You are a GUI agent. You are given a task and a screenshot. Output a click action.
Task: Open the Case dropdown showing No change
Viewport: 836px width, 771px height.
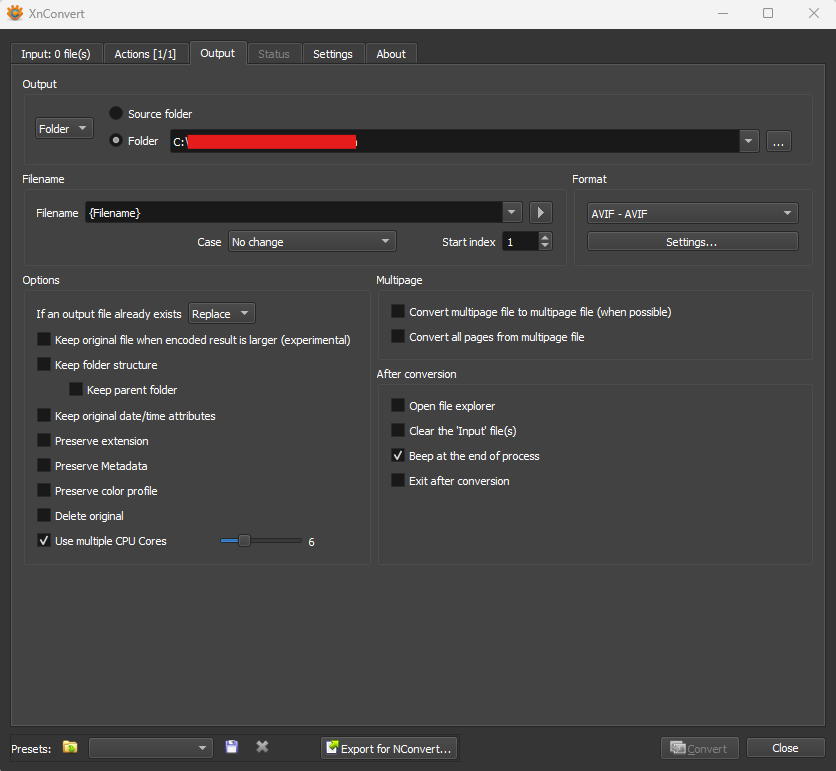click(311, 241)
